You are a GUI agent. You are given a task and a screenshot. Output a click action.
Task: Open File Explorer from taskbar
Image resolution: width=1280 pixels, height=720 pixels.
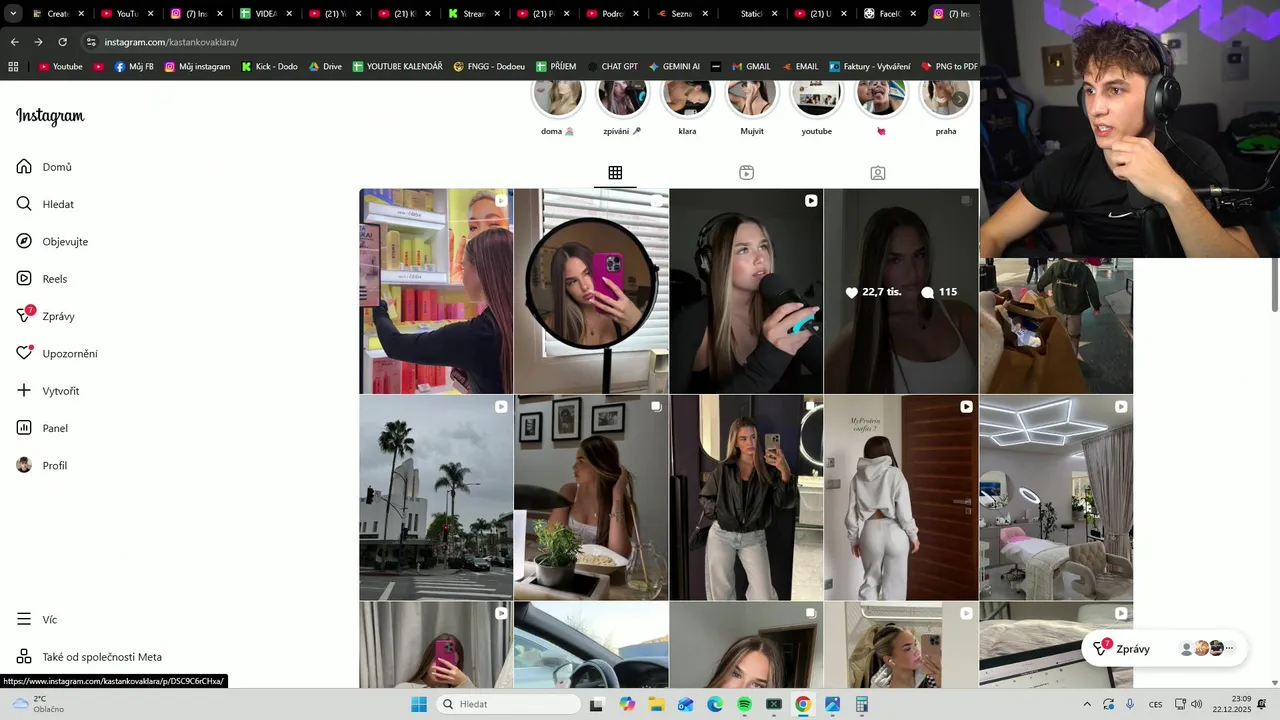coord(656,704)
